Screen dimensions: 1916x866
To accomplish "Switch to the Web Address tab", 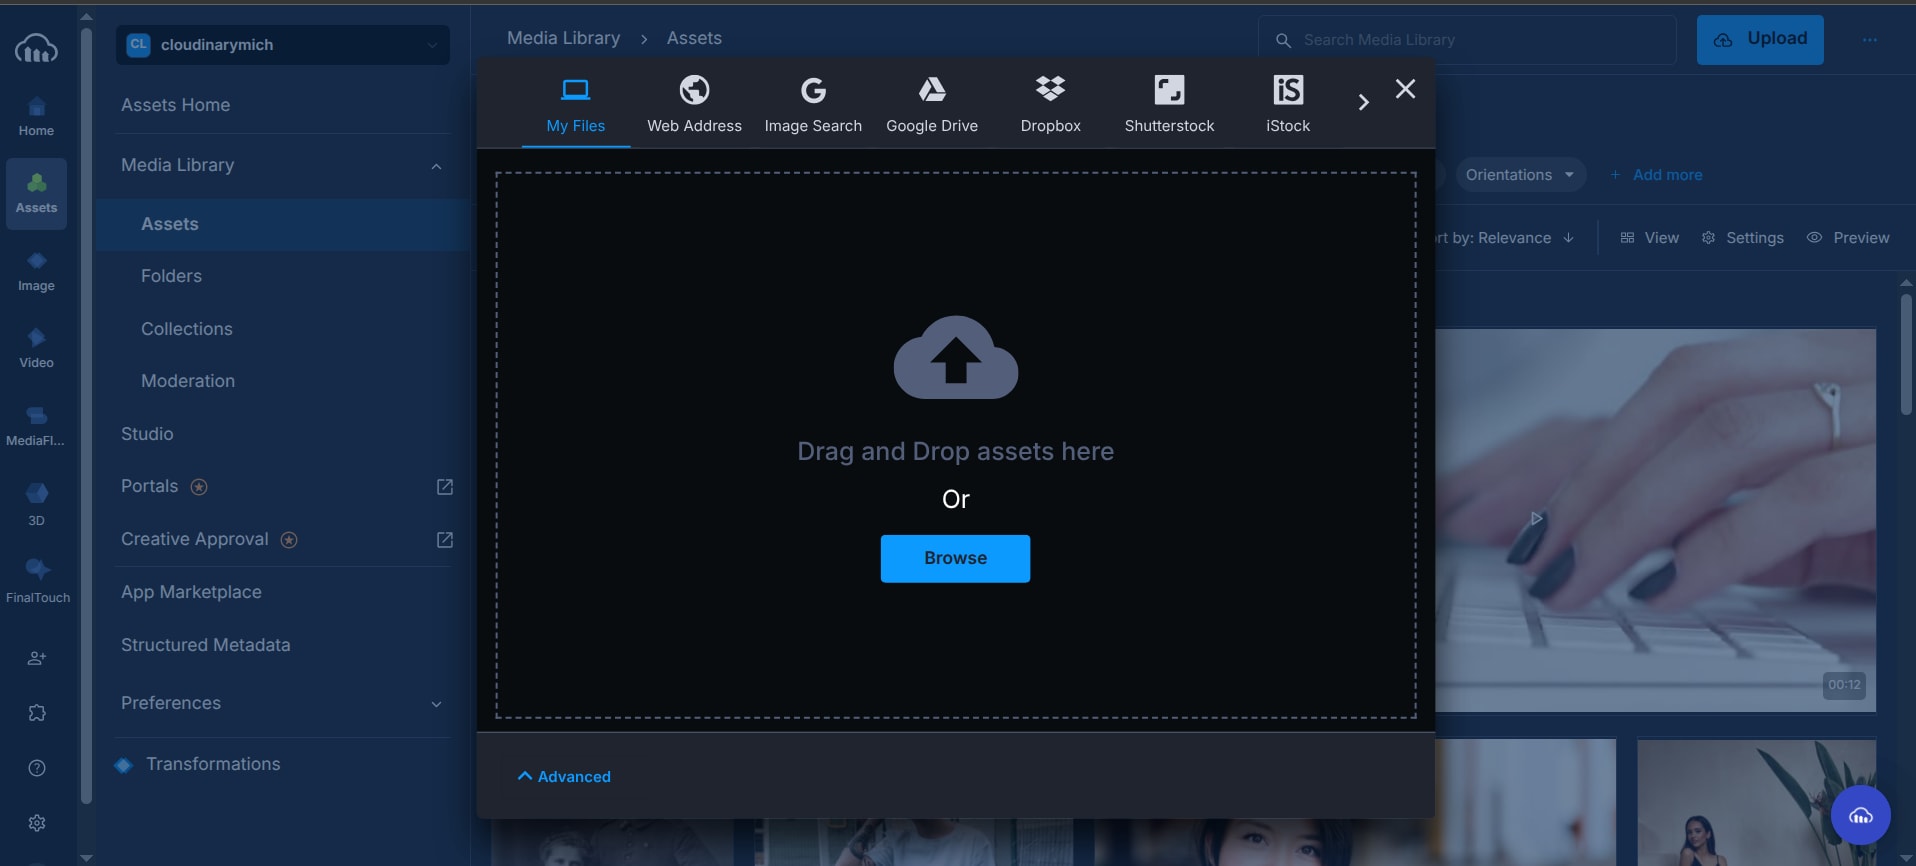I will (x=694, y=104).
